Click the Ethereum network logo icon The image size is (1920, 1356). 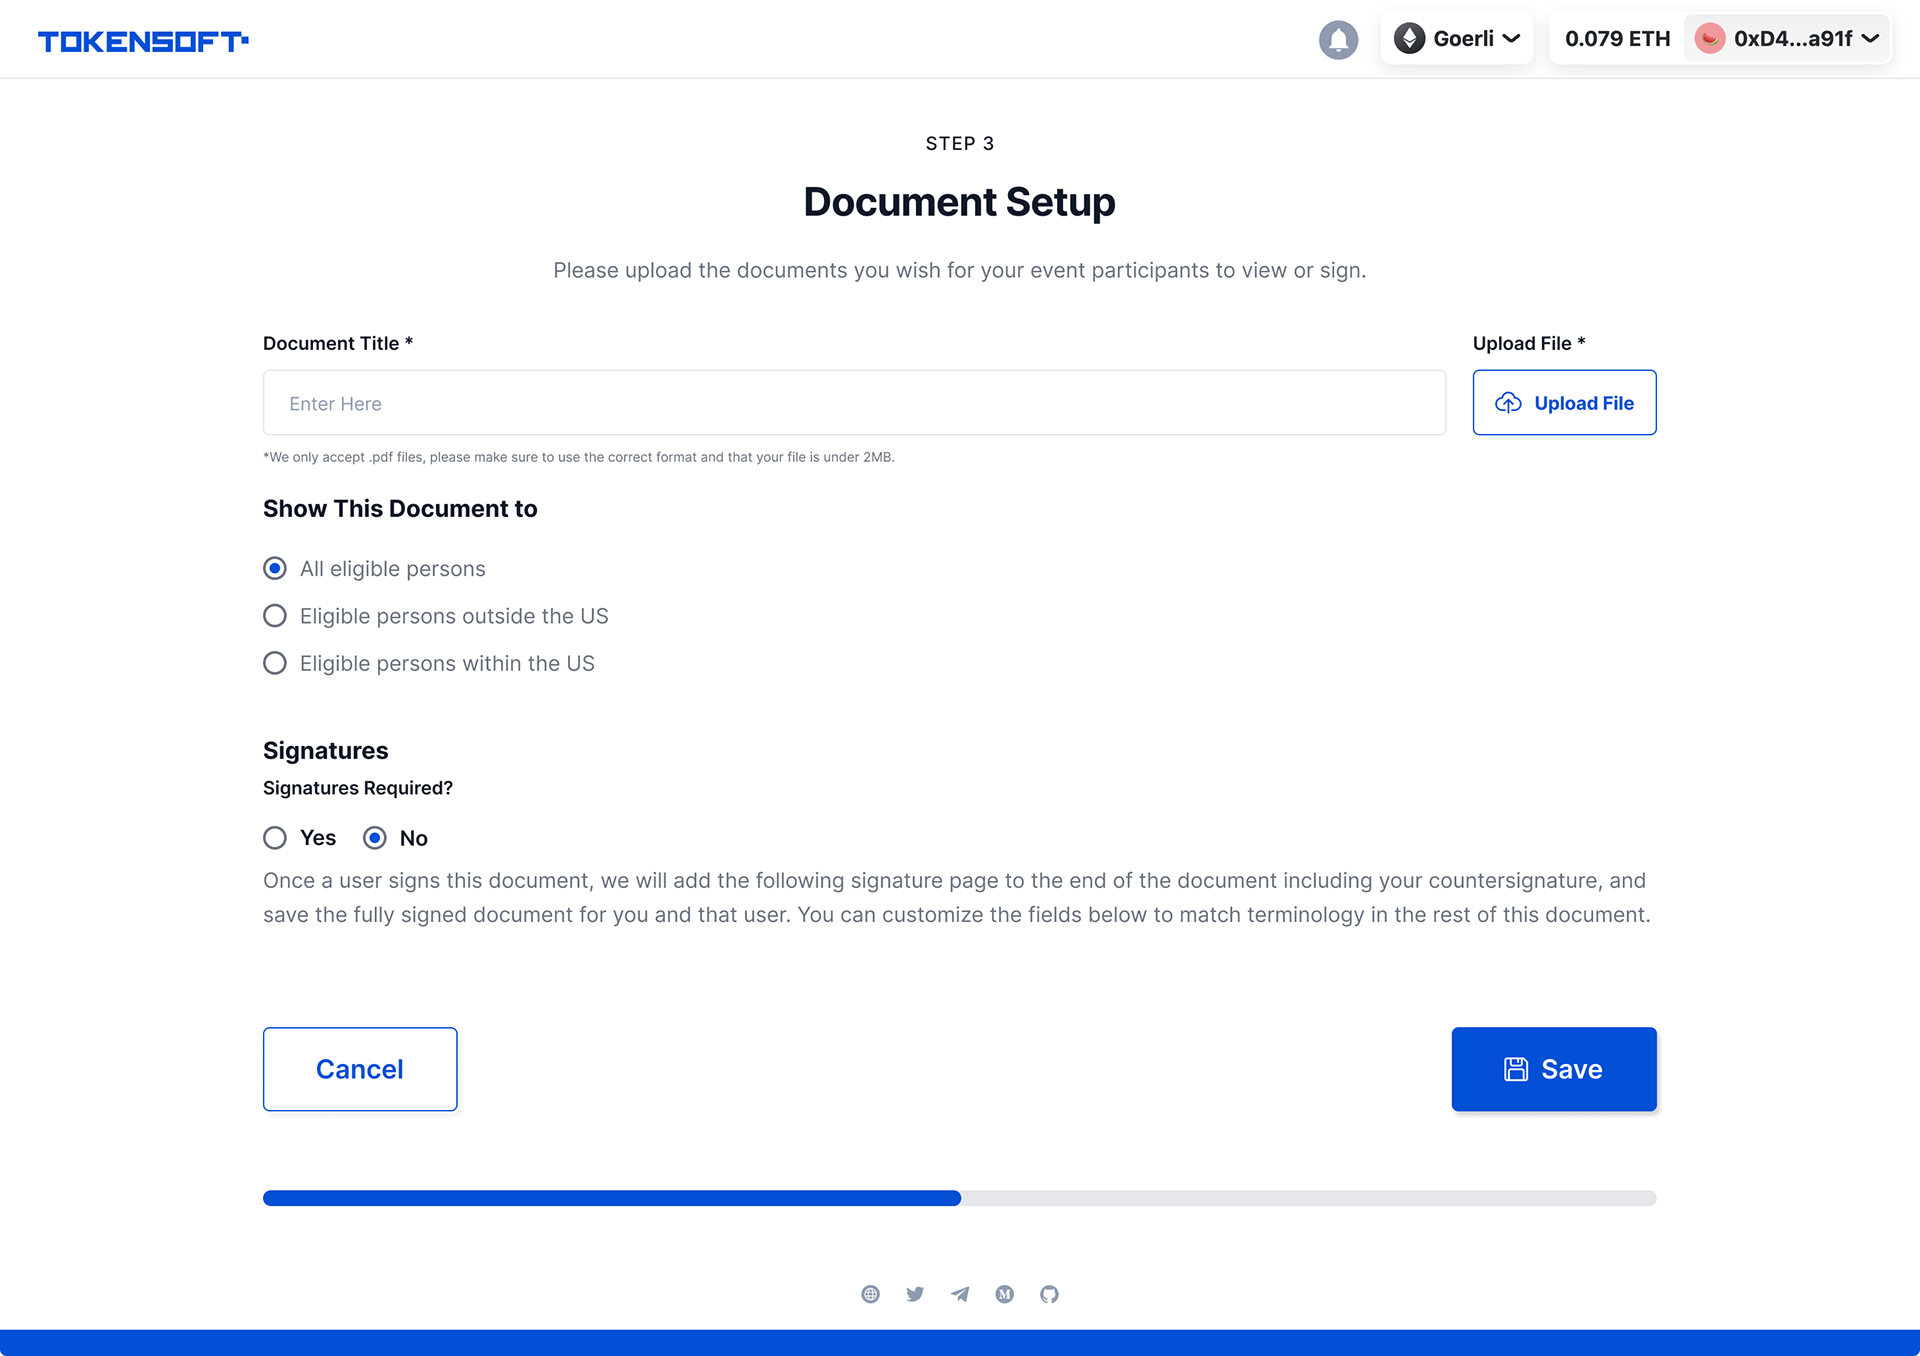(x=1409, y=39)
